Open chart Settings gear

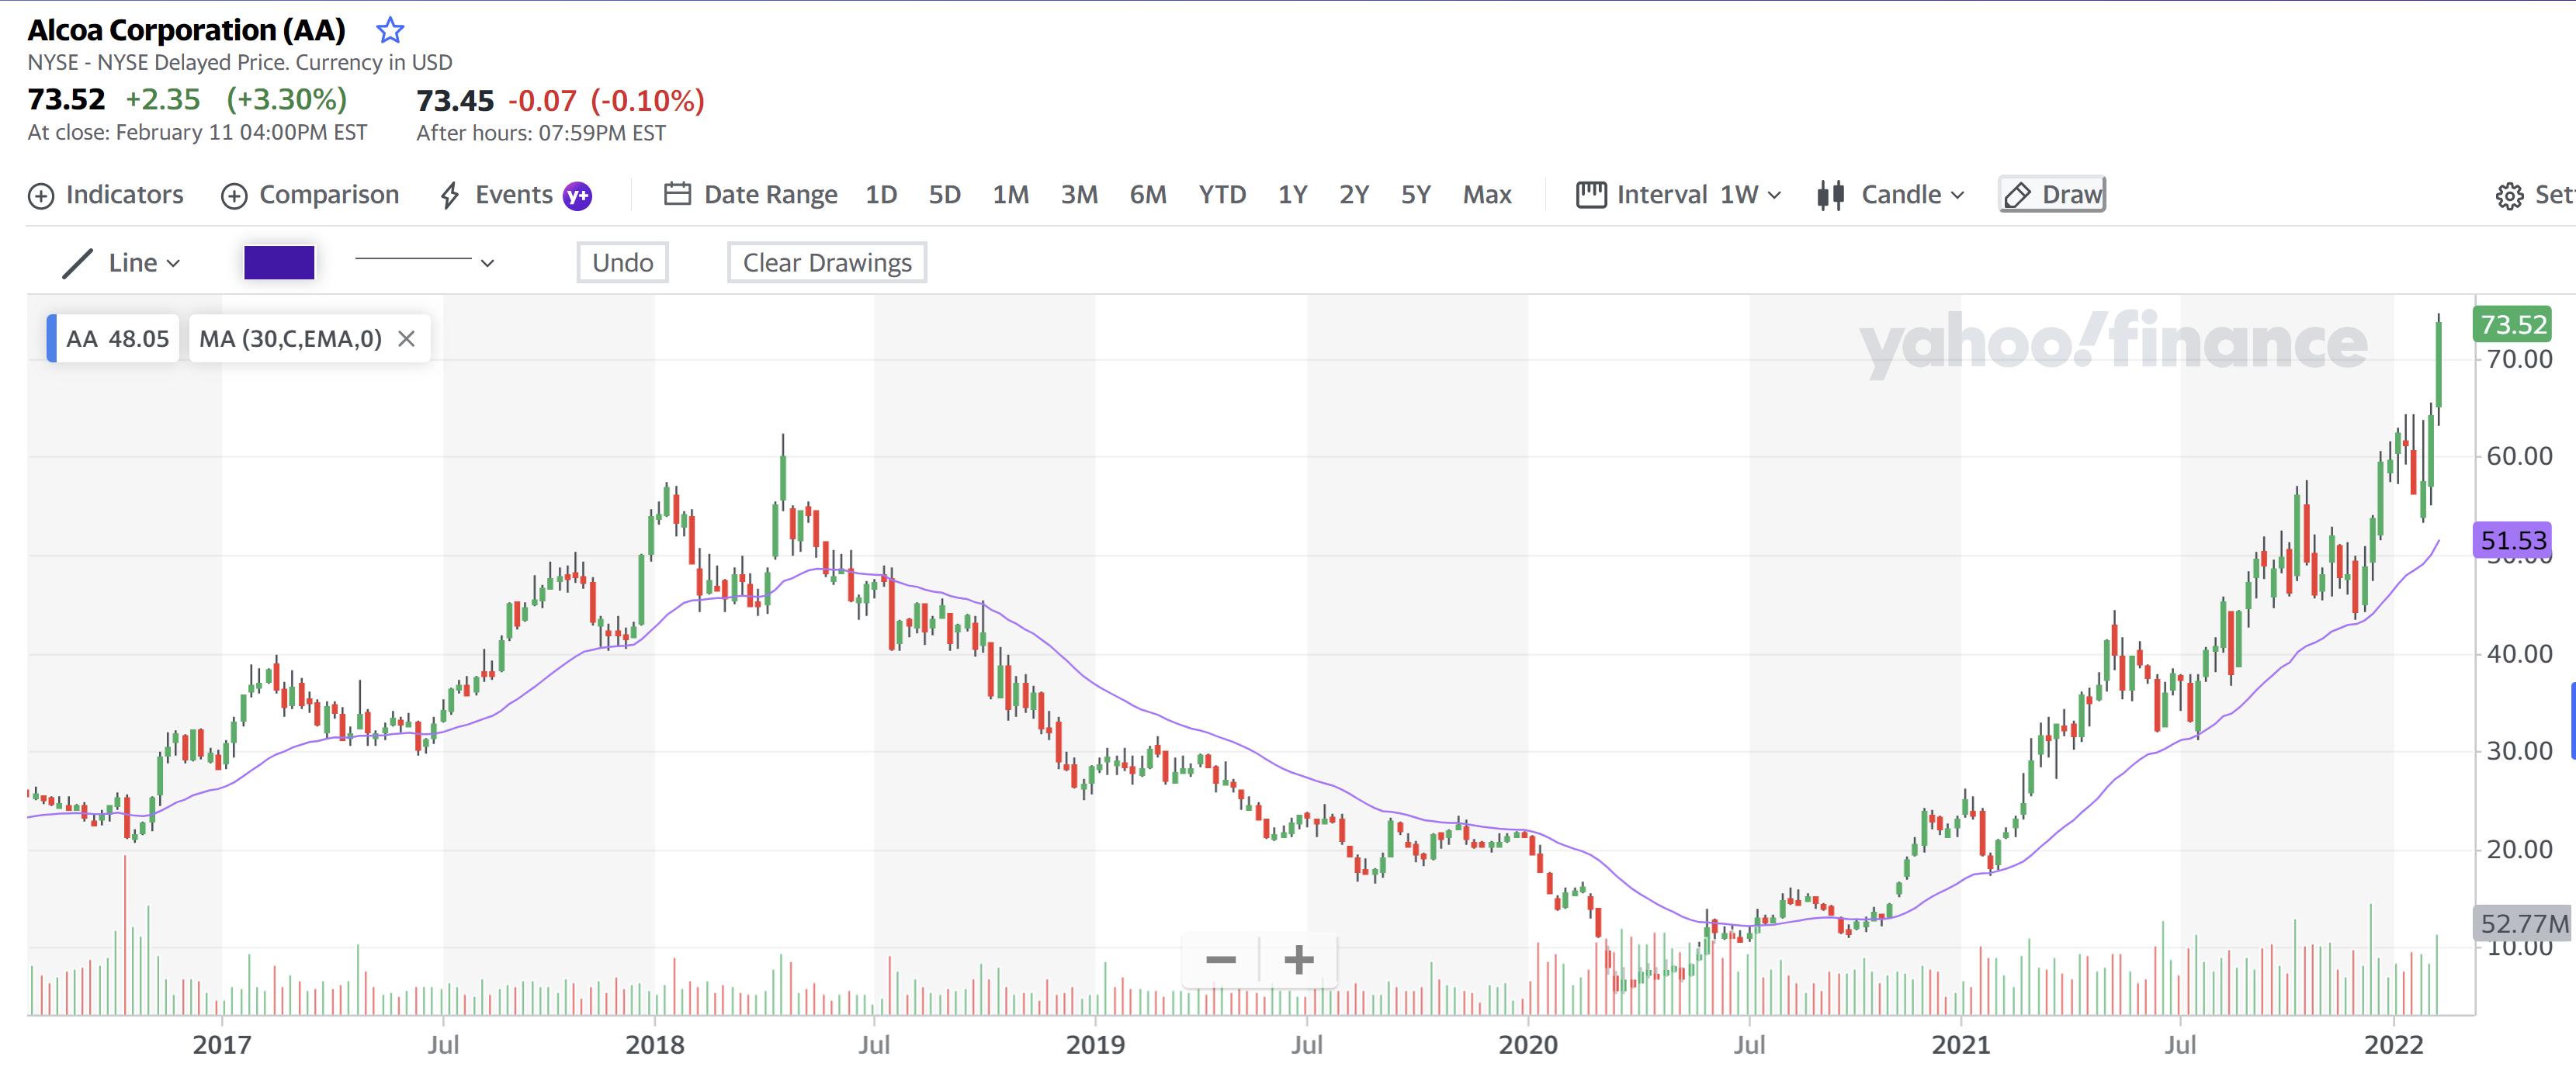tap(2509, 196)
